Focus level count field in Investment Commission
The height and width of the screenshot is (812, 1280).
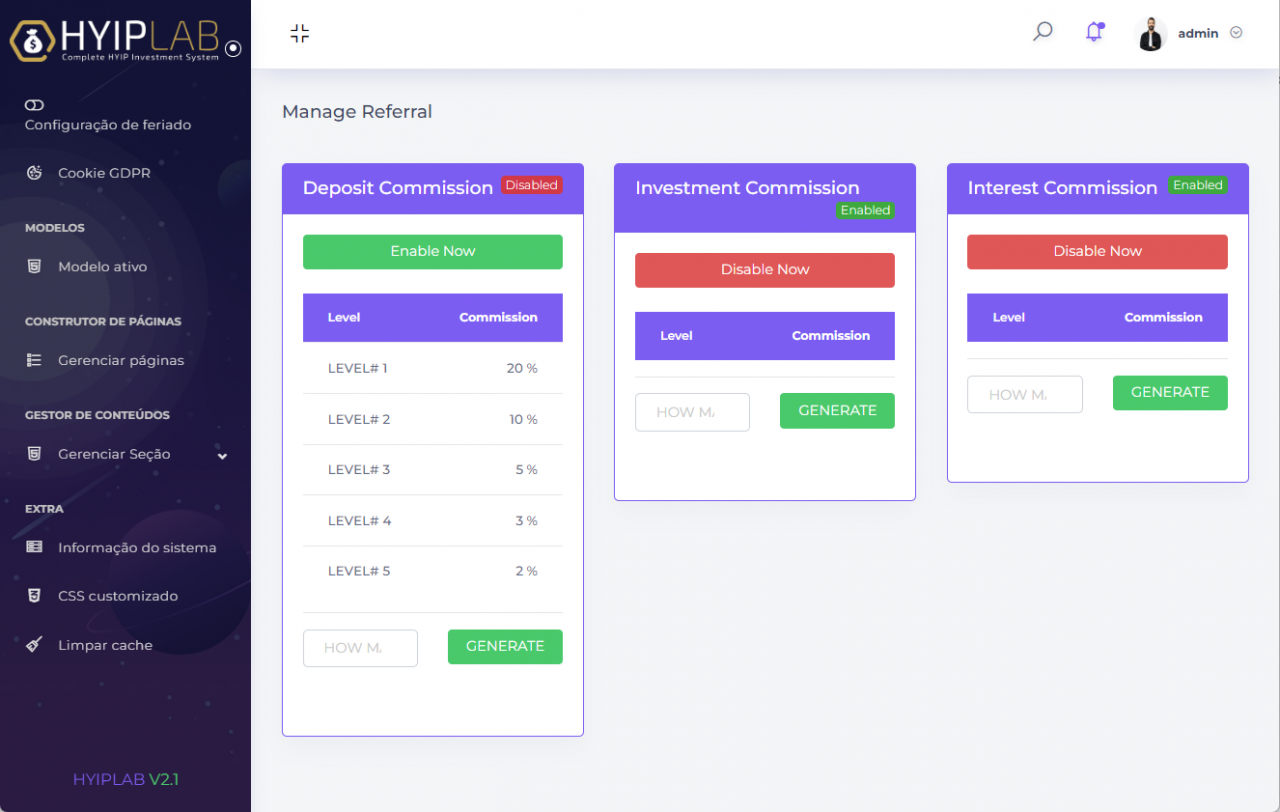692,412
